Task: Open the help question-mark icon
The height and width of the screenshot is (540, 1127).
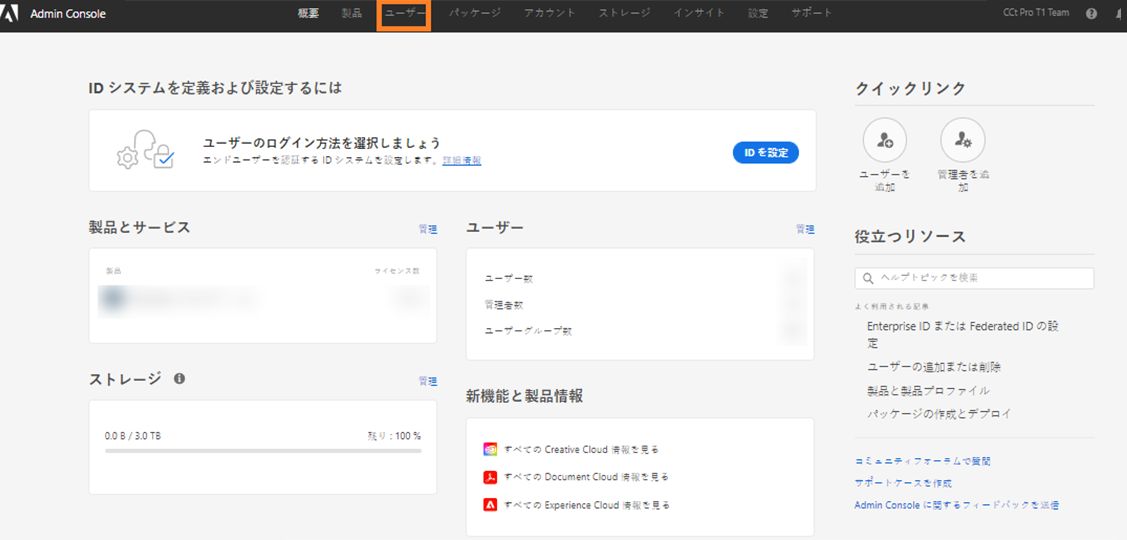Action: 1091,13
